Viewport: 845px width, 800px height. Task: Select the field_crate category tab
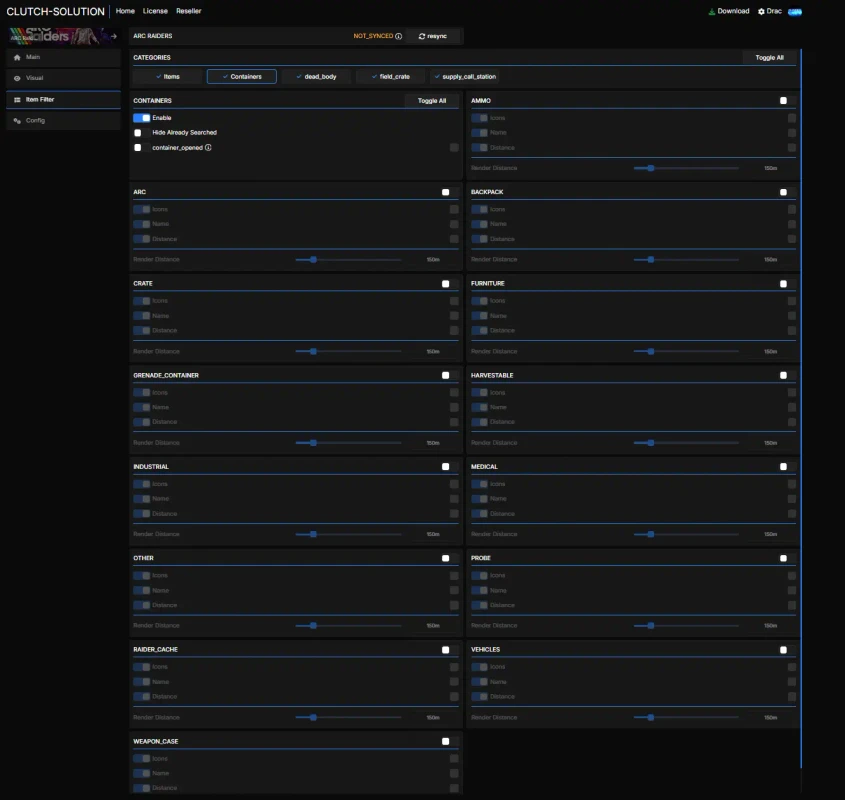pos(391,77)
